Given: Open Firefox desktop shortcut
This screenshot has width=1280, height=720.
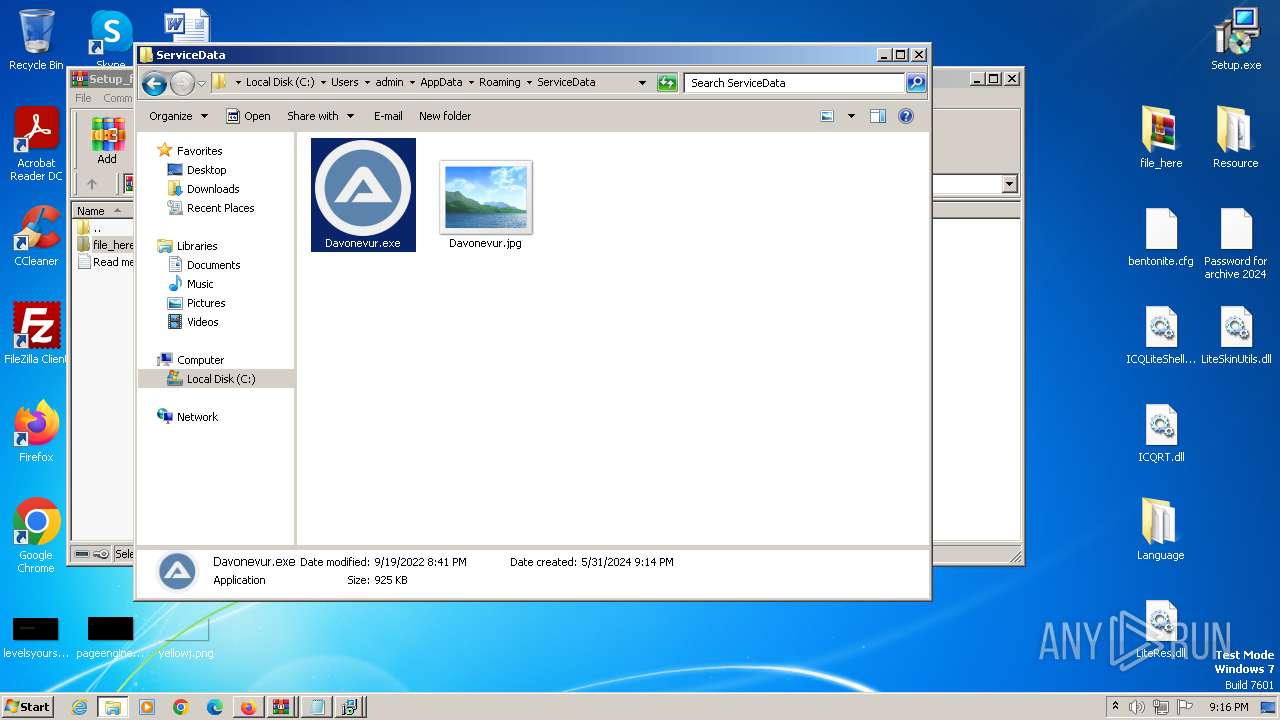Looking at the screenshot, I should 36,432.
